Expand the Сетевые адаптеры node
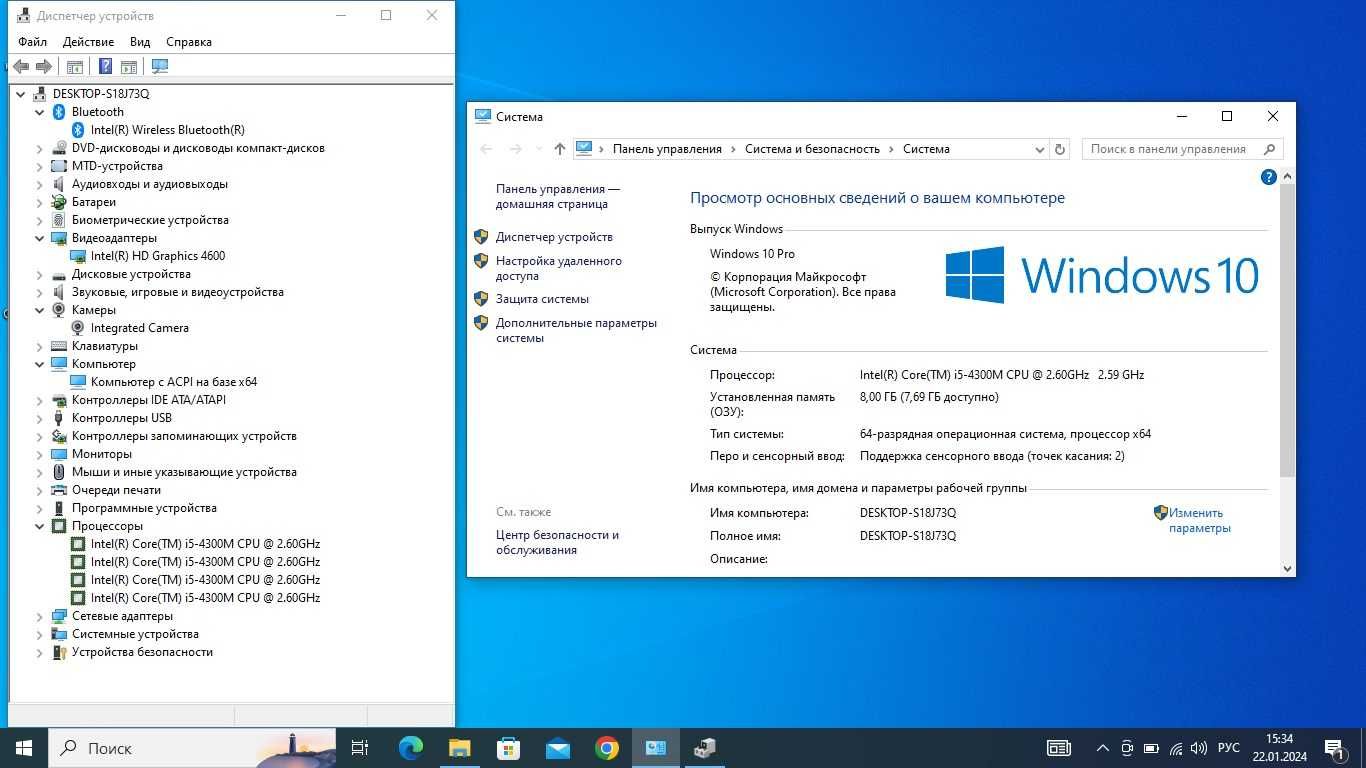Screen dimensions: 1366x768 click(x=40, y=616)
